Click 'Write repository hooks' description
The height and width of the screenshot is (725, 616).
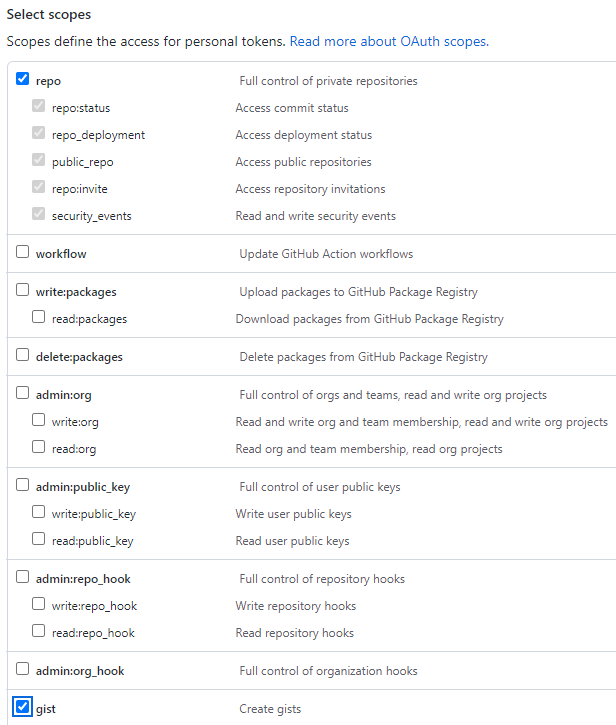click(x=296, y=606)
